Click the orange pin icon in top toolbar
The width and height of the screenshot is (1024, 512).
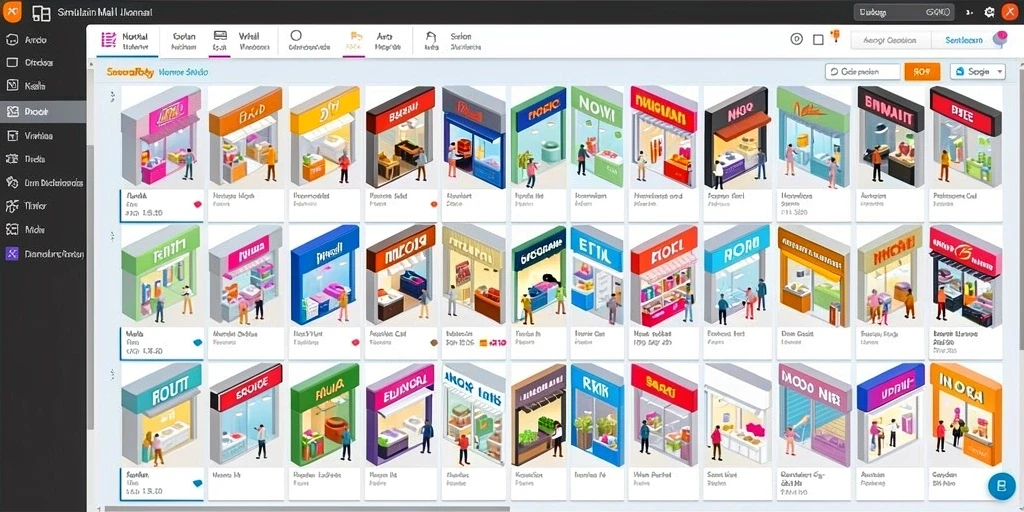[x=835, y=35]
